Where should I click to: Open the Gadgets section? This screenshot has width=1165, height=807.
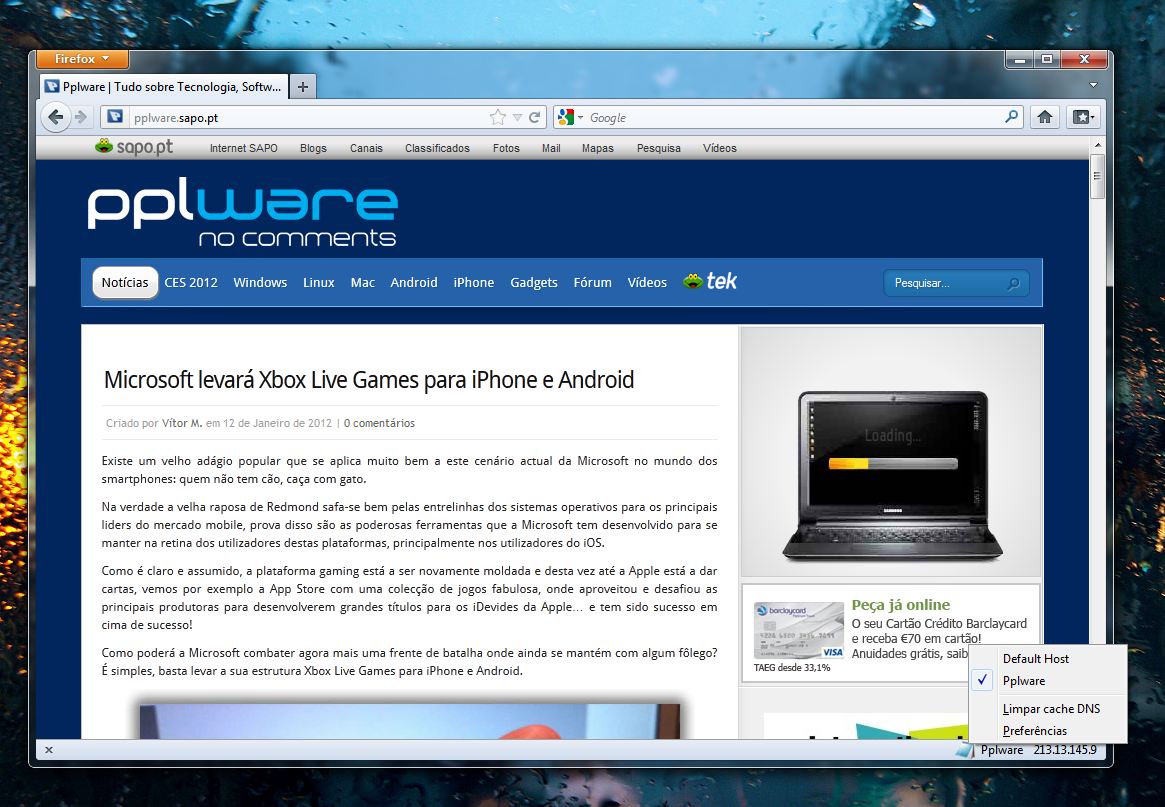[534, 282]
